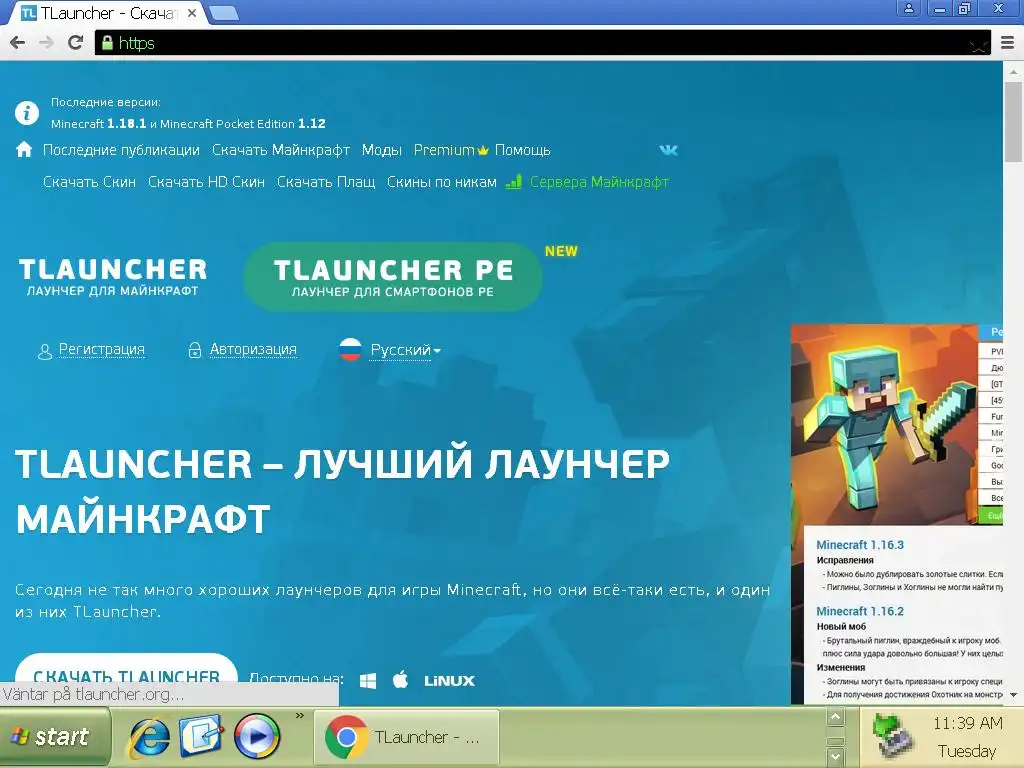Open Скачать Плащ link
Screen dimensions: 1024x768
click(326, 182)
